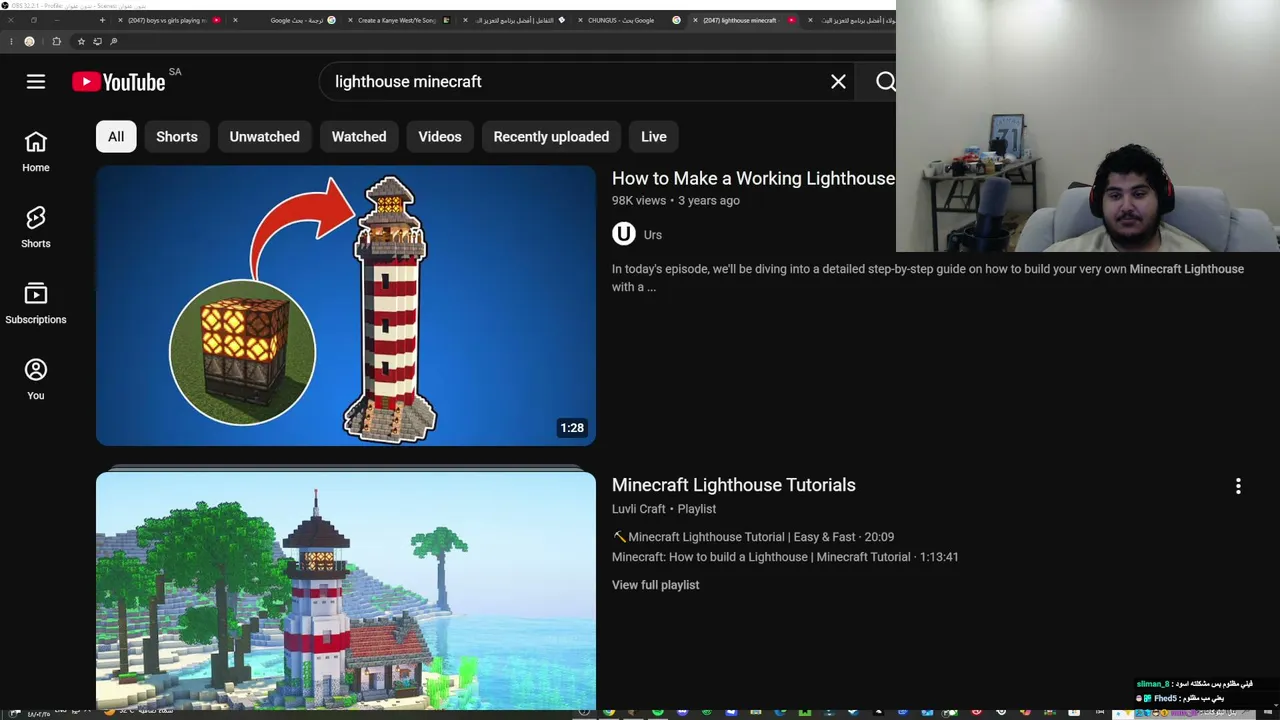The height and width of the screenshot is (720, 1280).
Task: Open the browser profile avatar
Action: (29, 41)
